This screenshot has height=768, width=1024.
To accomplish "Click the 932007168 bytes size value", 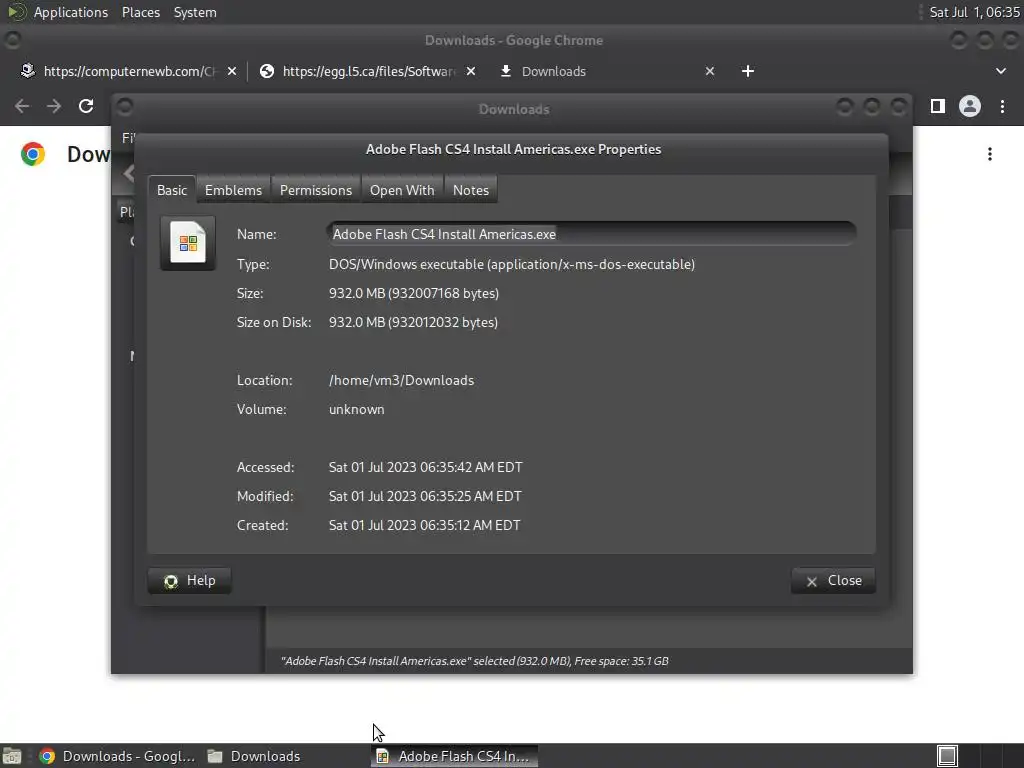I will (x=414, y=293).
